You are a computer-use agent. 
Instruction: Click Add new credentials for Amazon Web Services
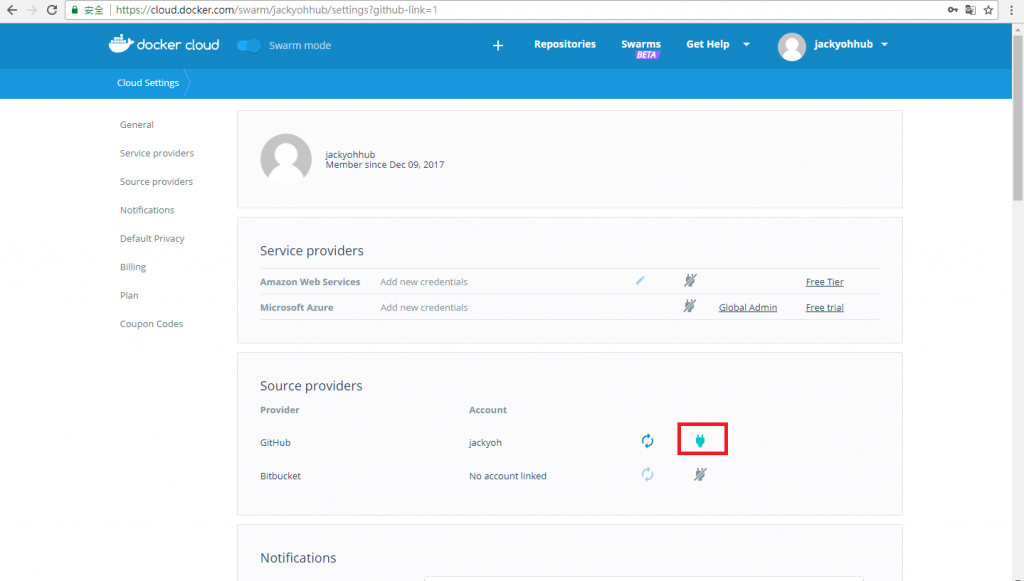coord(424,282)
